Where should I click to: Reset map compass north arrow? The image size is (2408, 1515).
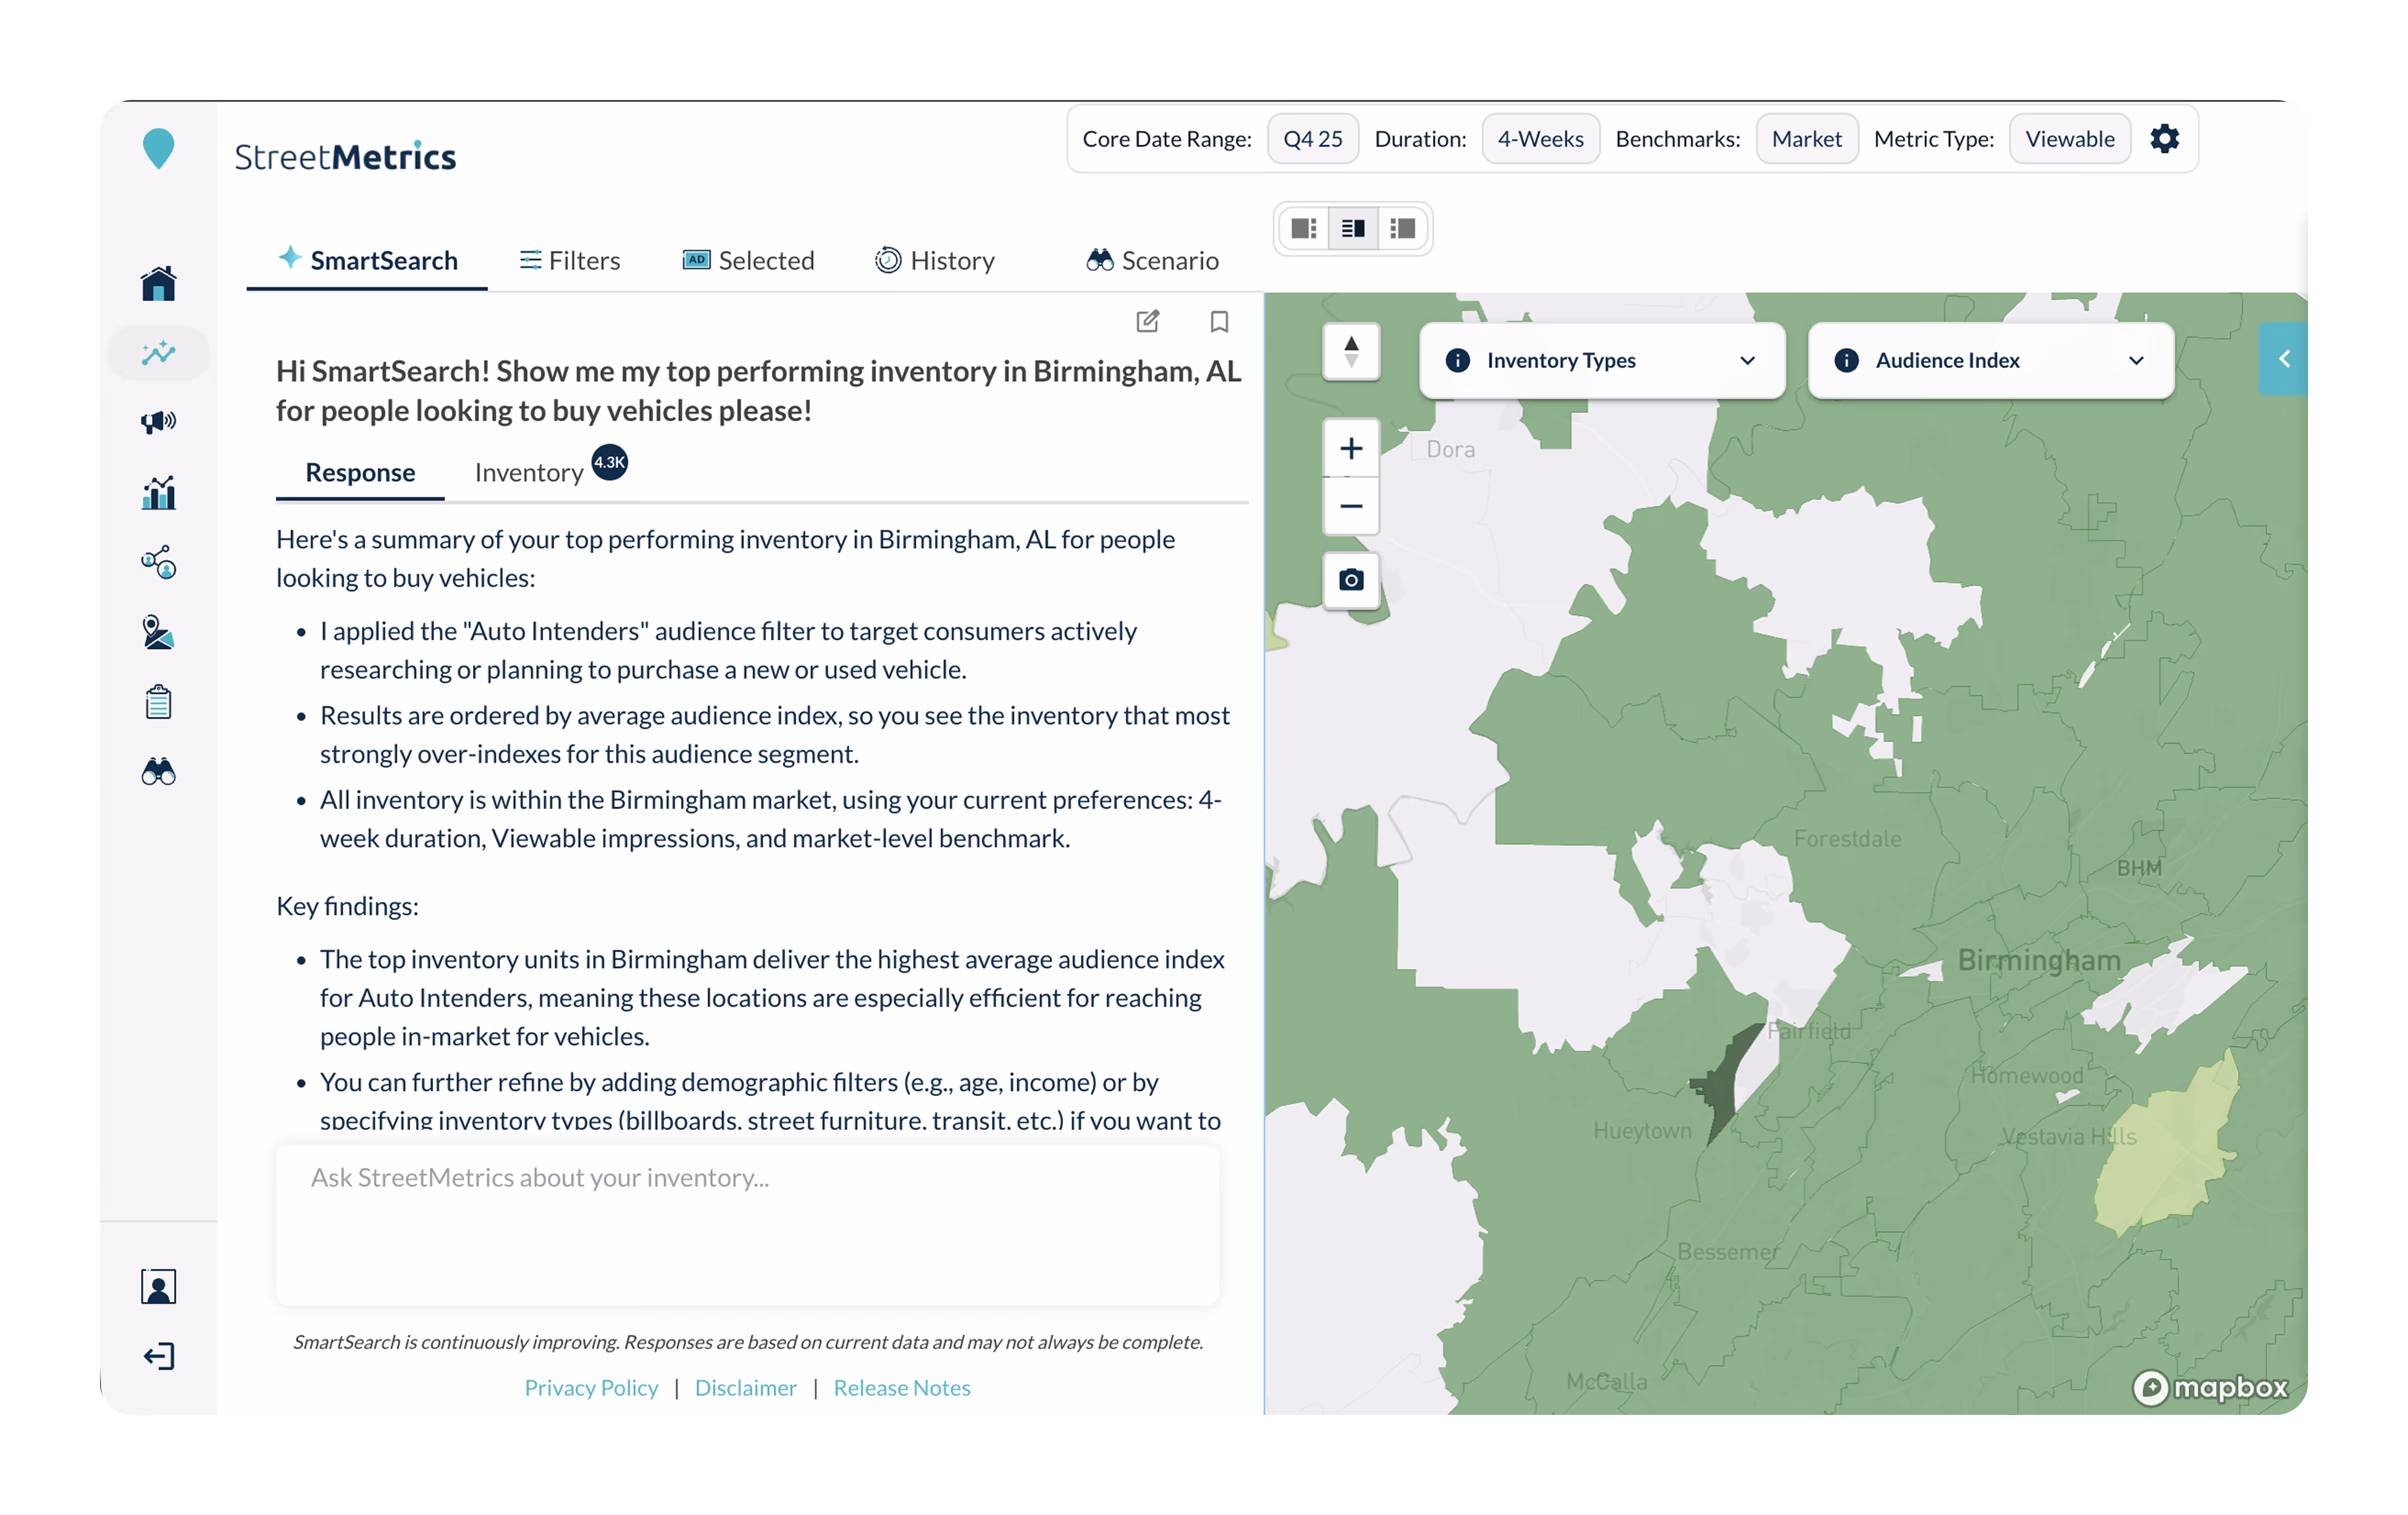point(1351,352)
